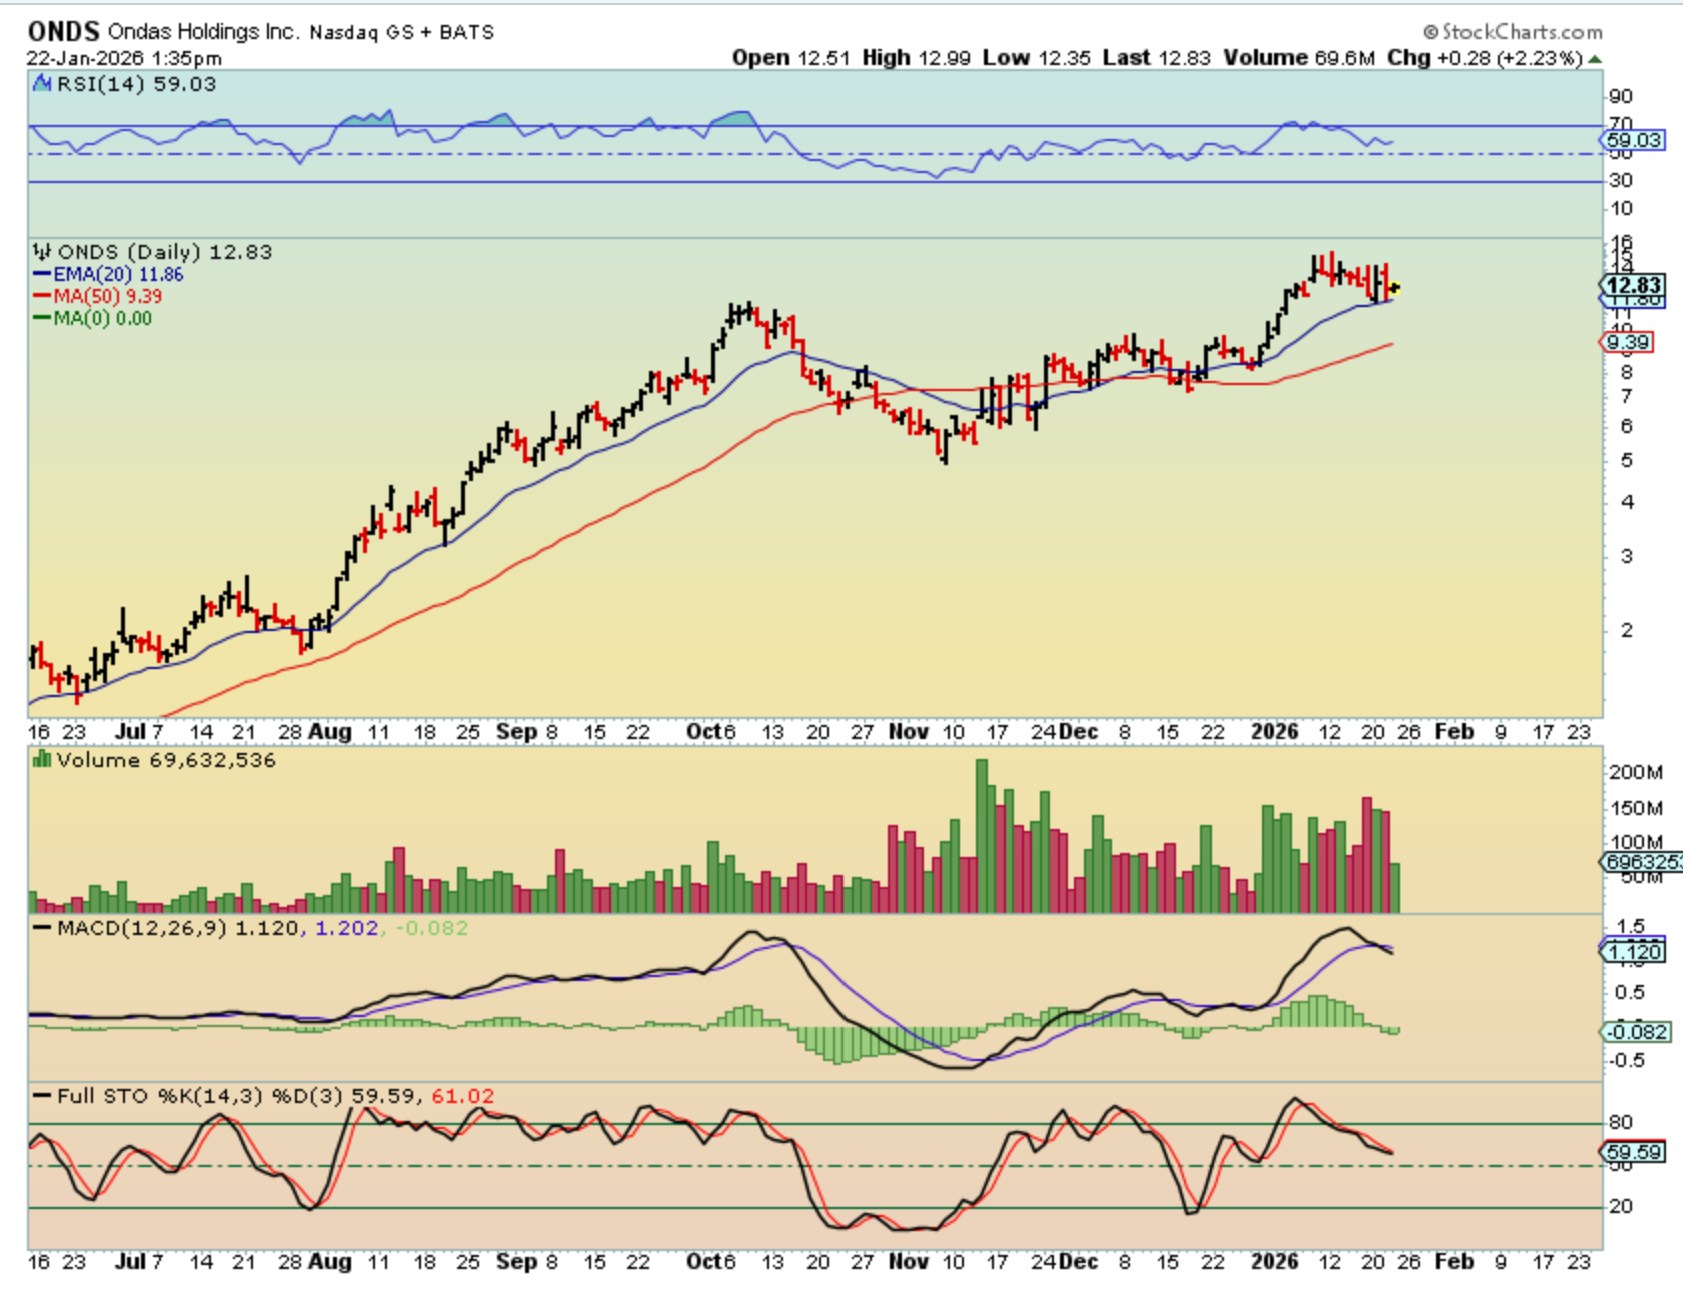Click the 3 level on the price axis
Image resolution: width=1683 pixels, height=1305 pixels.
[1627, 557]
